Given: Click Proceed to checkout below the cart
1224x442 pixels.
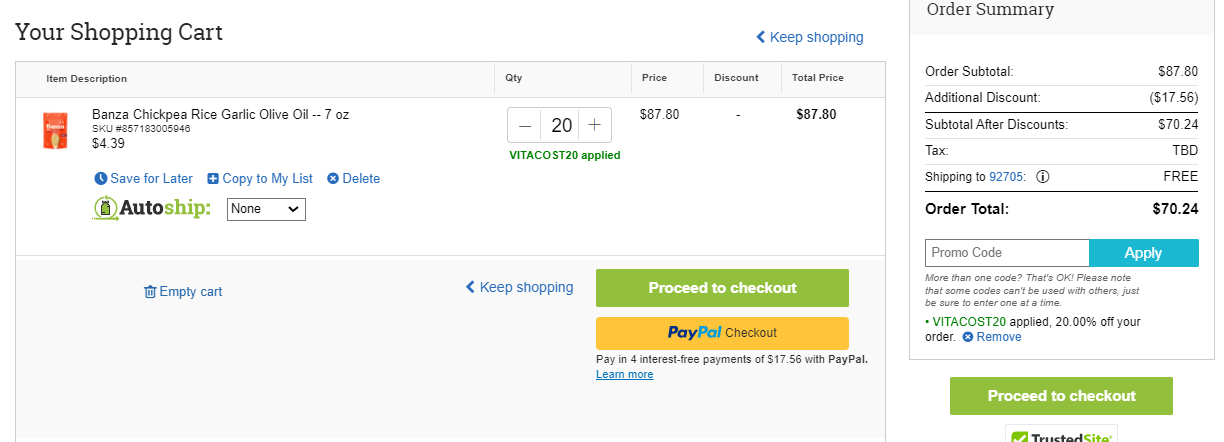Looking at the screenshot, I should click(x=722, y=288).
